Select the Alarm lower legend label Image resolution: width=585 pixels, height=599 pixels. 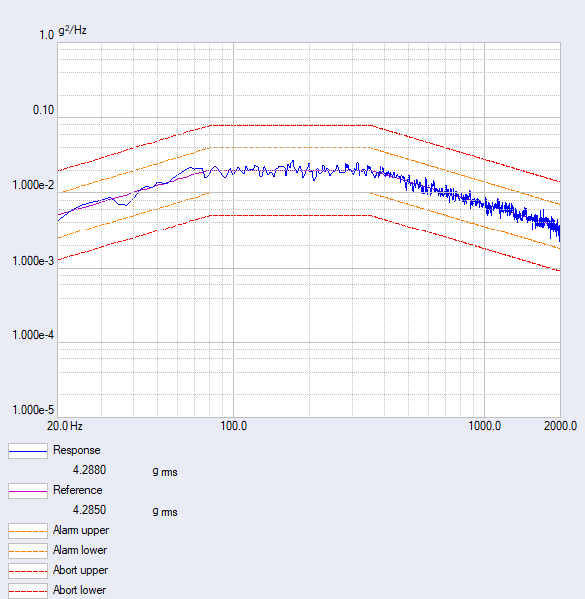point(80,550)
